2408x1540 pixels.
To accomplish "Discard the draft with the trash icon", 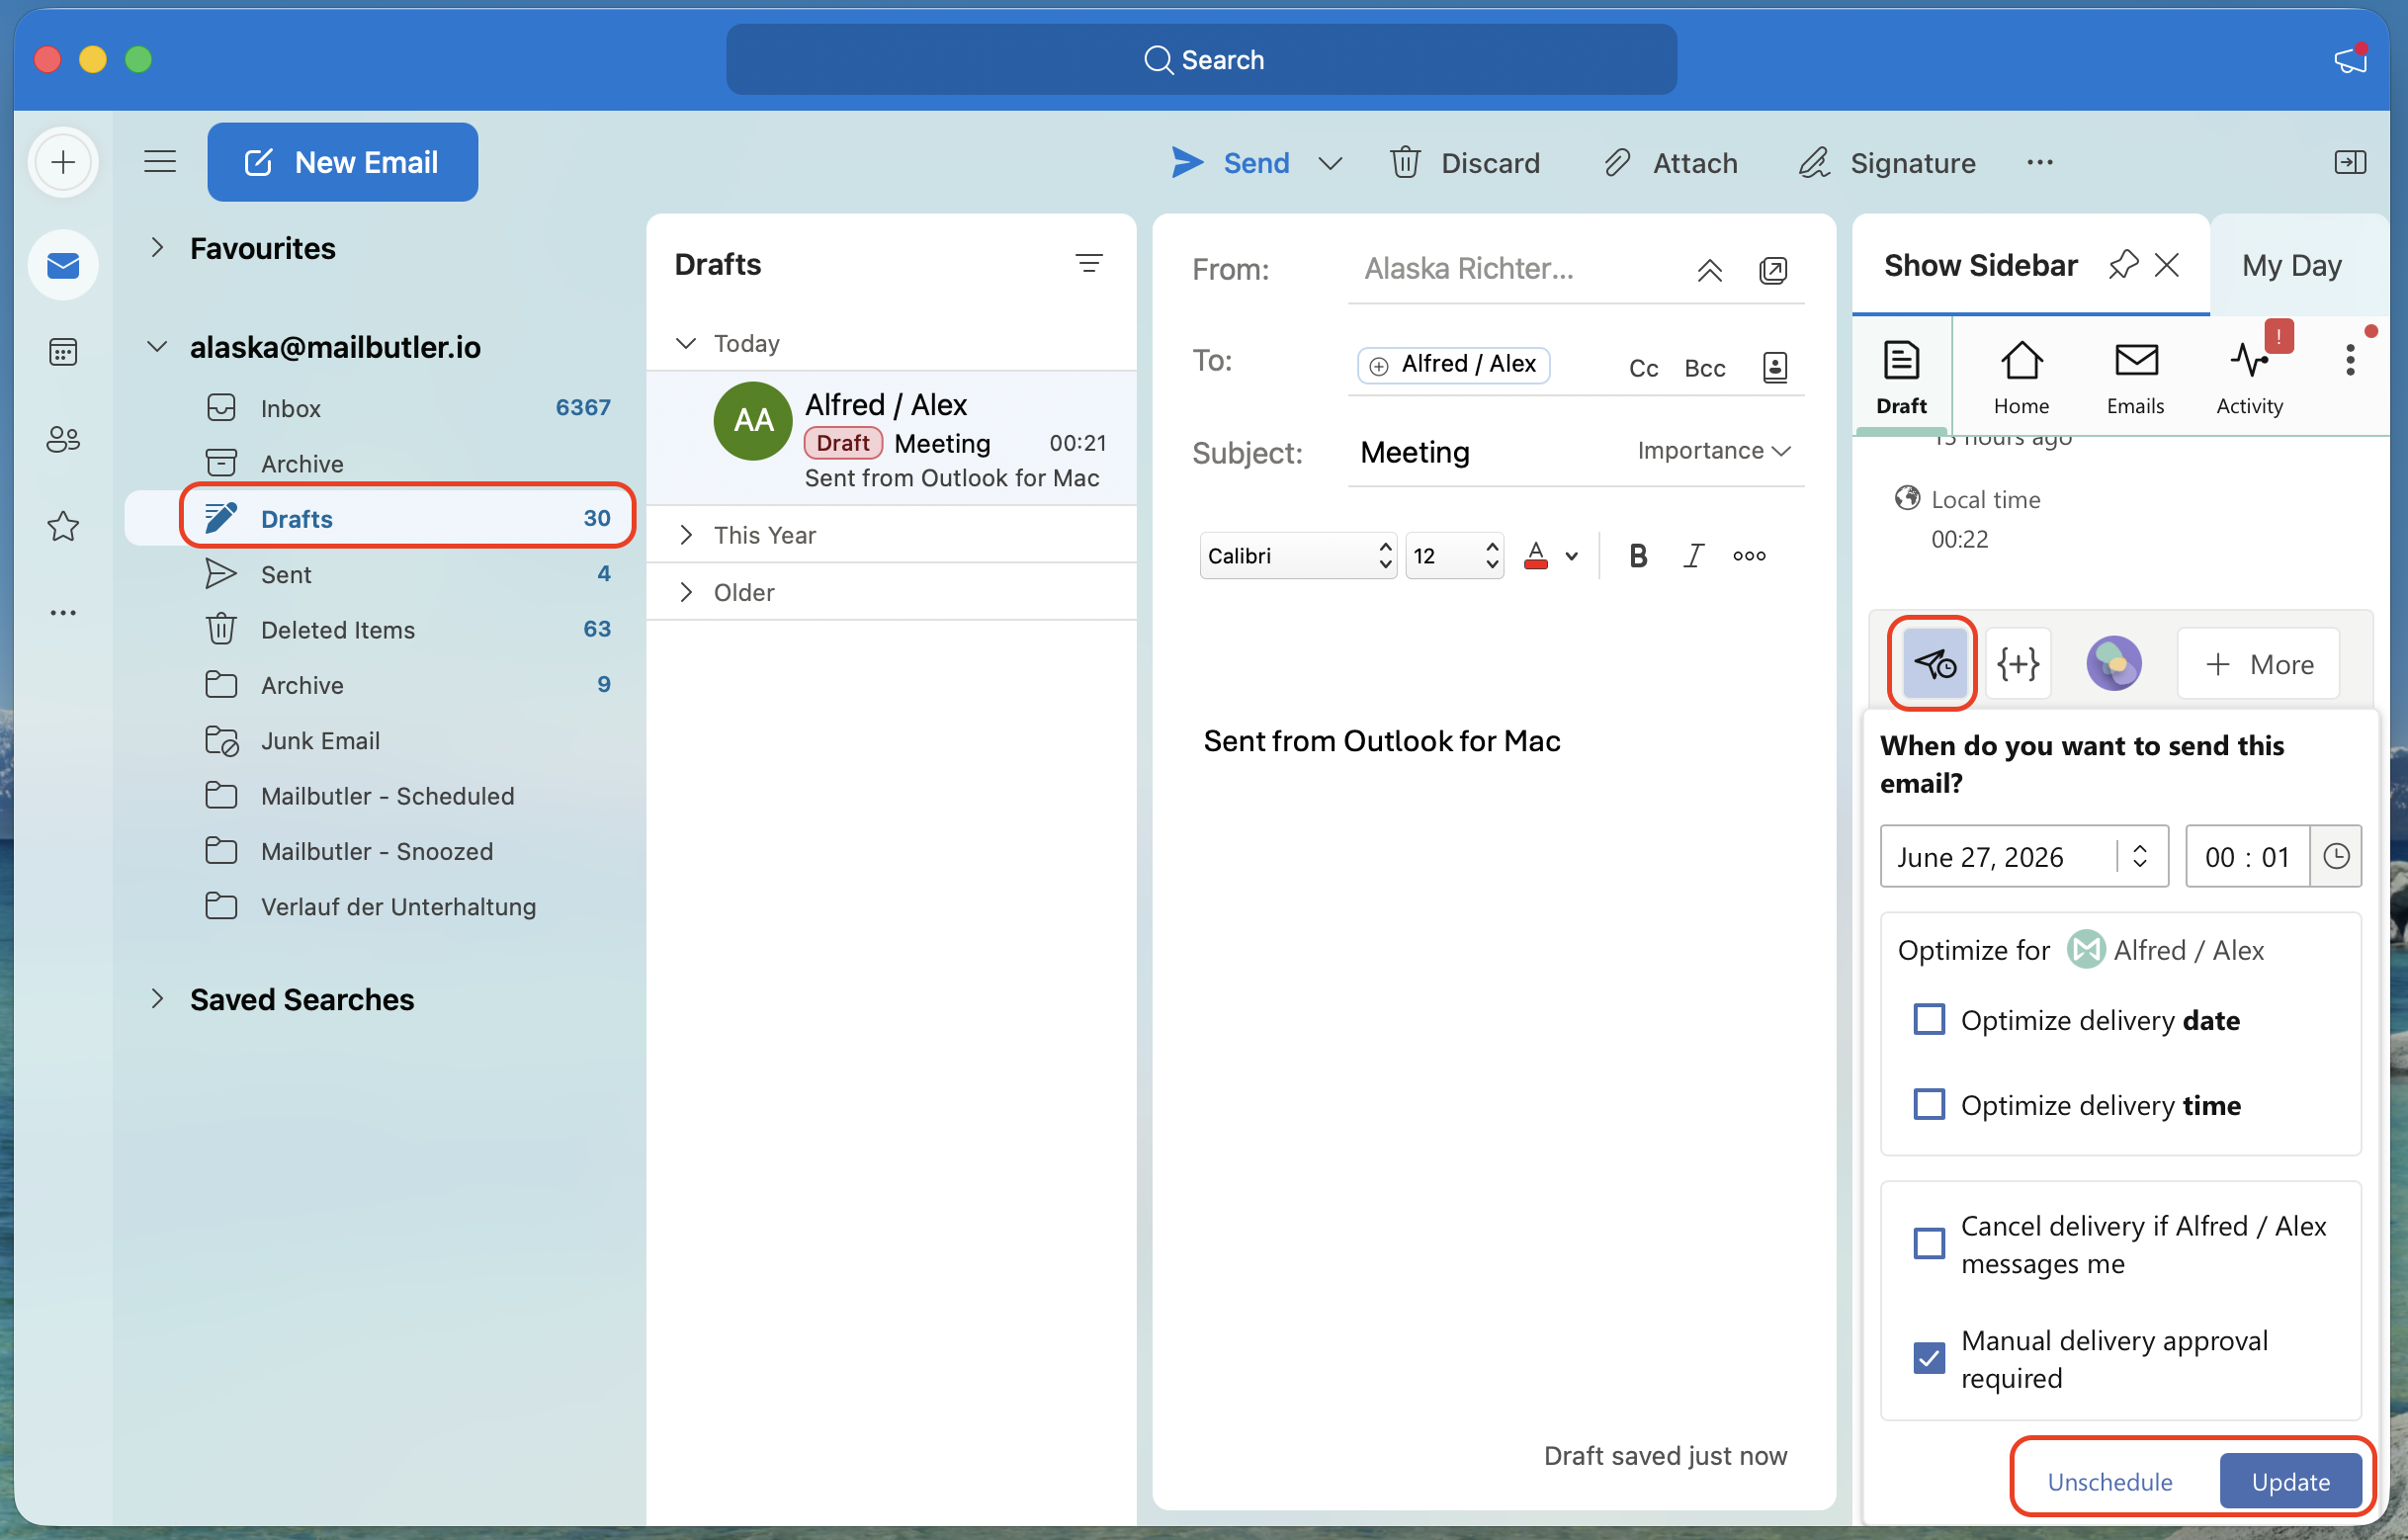I will coord(1405,163).
